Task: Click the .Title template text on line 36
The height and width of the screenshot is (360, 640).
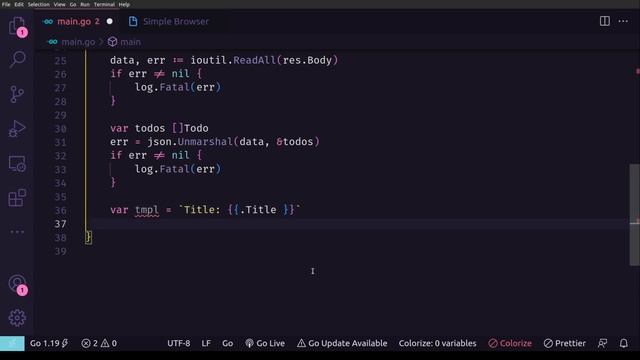Action: [x=258, y=210]
